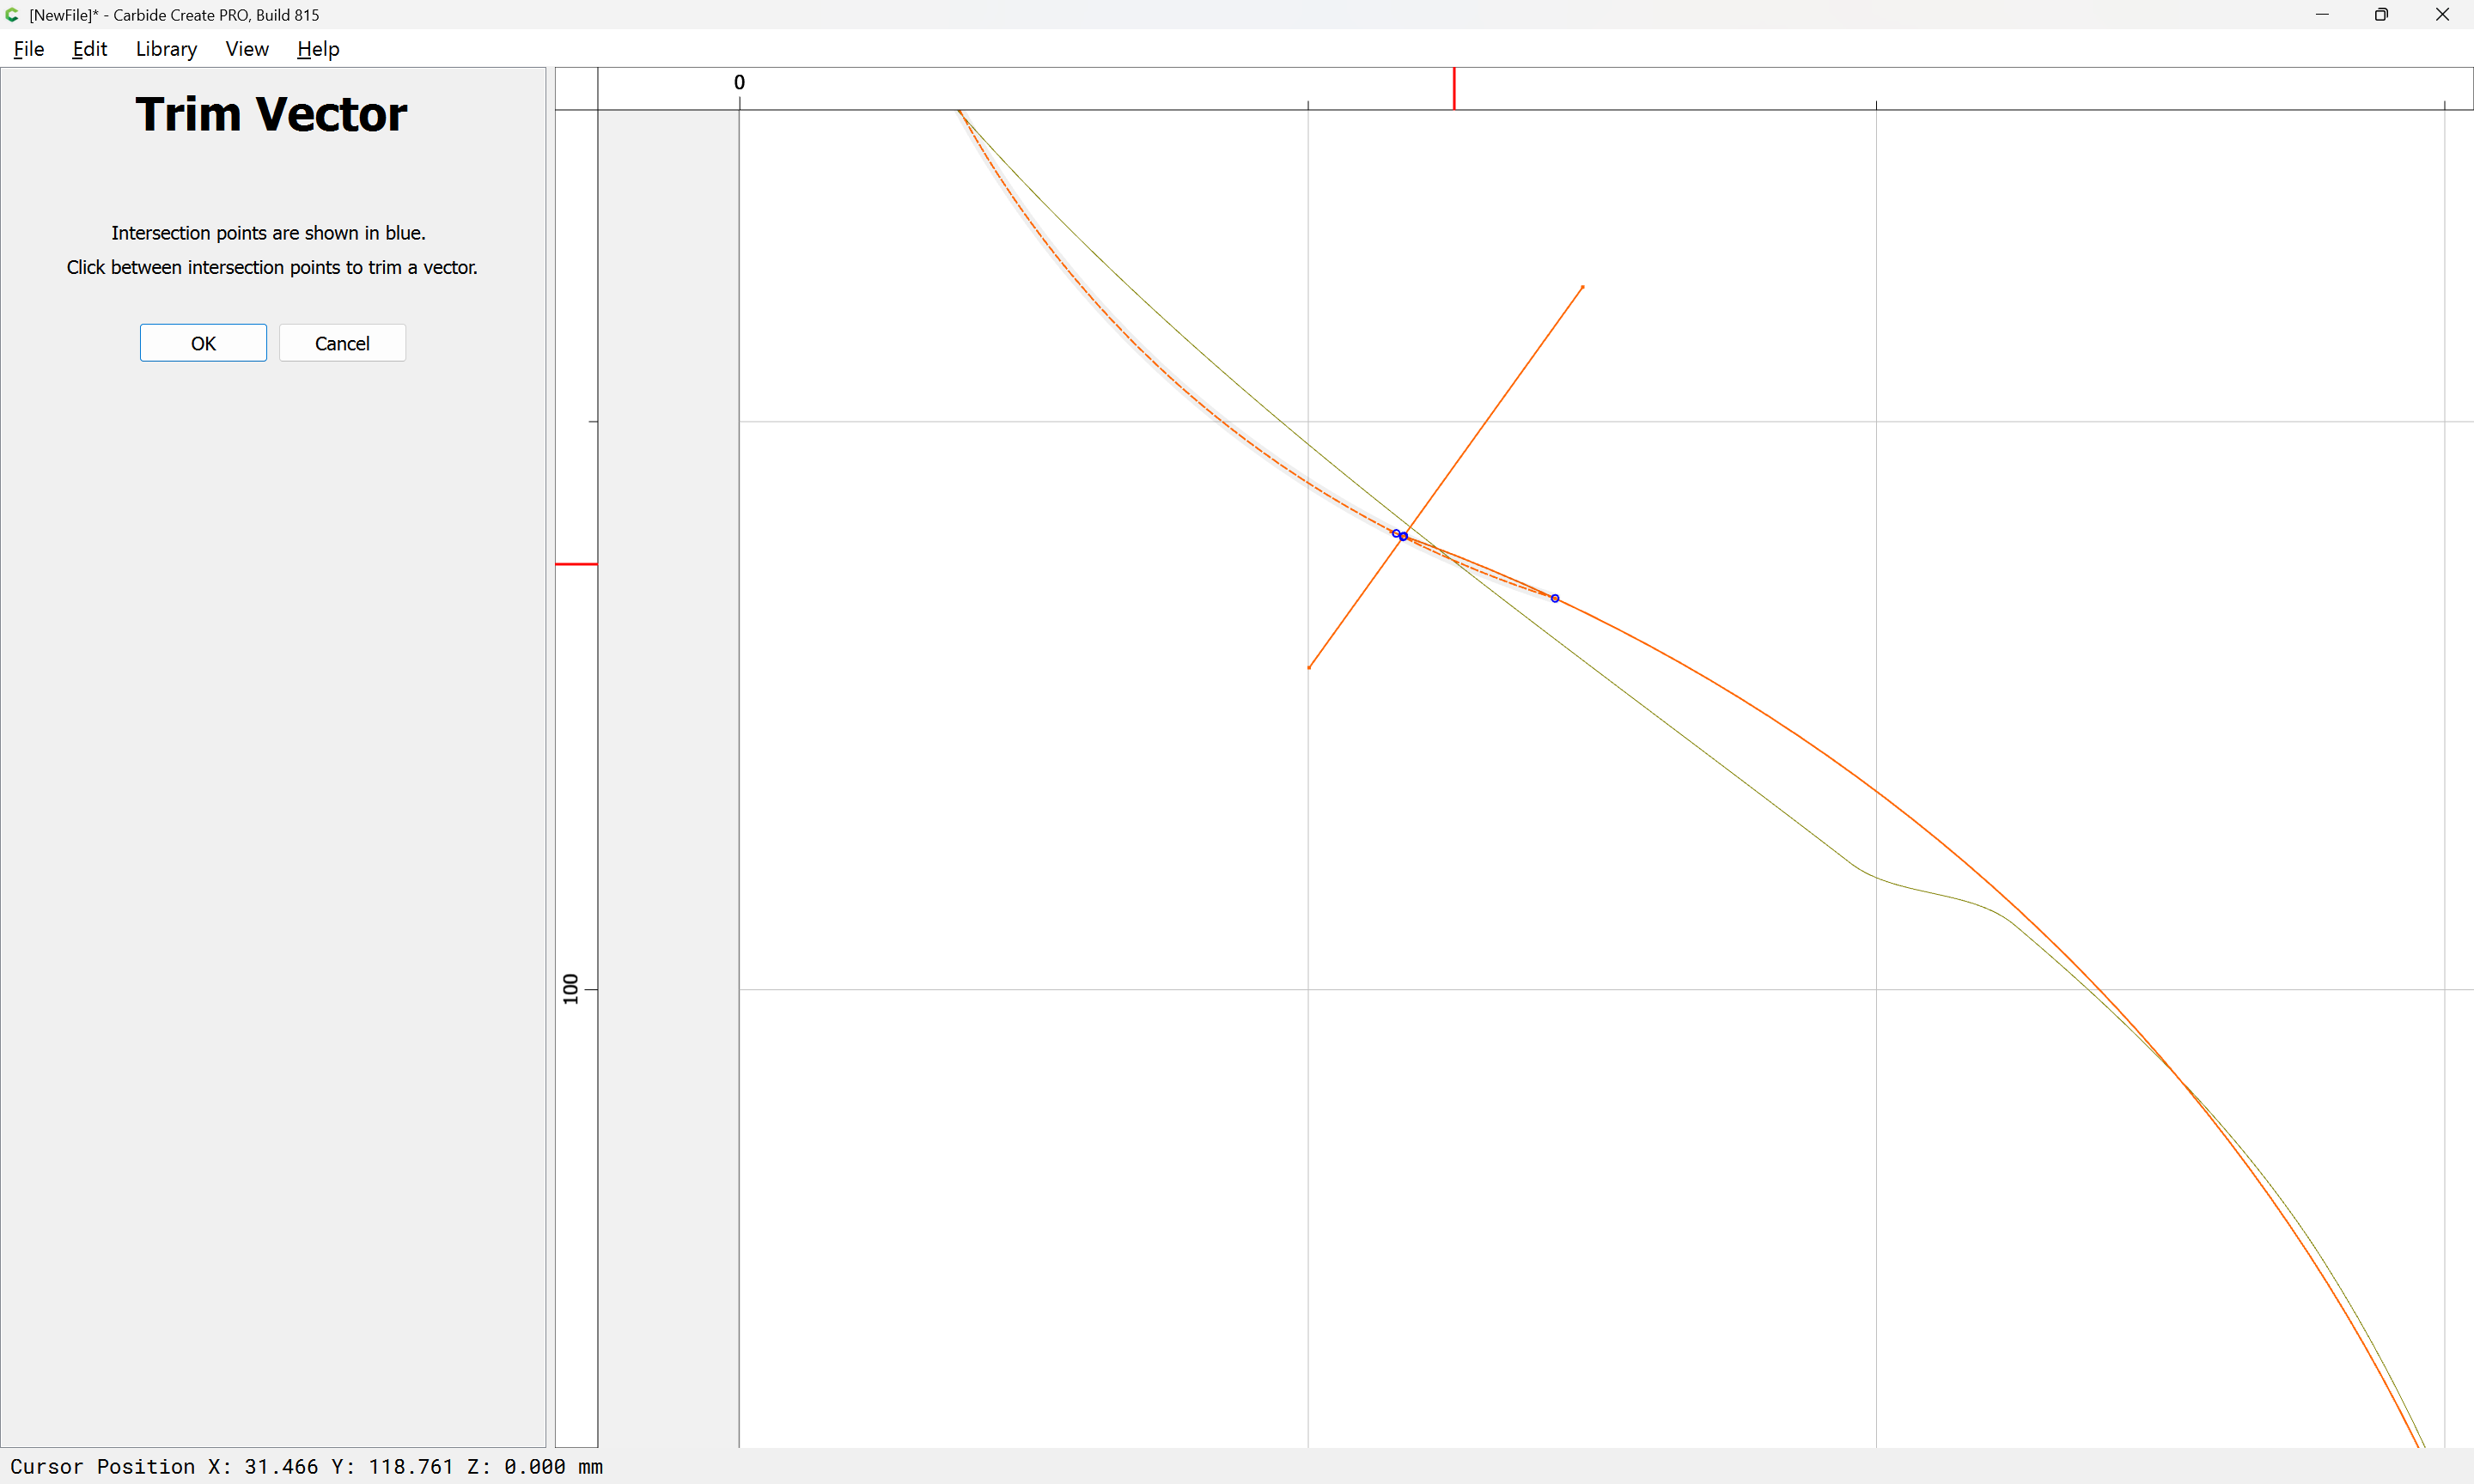This screenshot has height=1484, width=2474.
Task: Confirm trim with the OK button
Action: (203, 343)
